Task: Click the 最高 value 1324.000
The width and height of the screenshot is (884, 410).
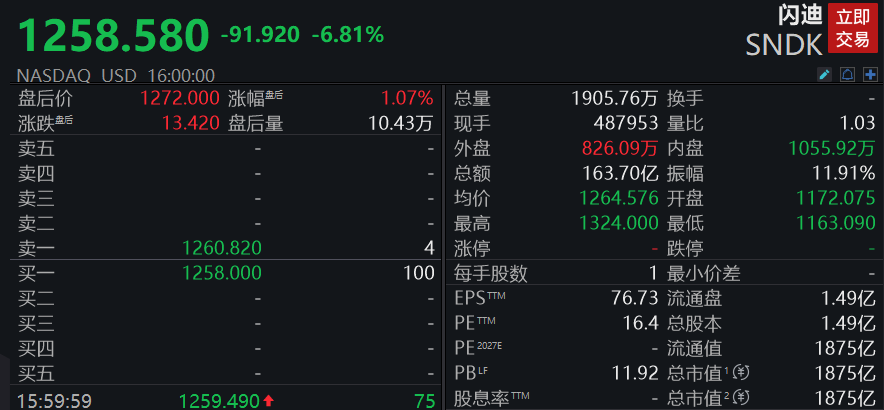Action: tap(619, 223)
